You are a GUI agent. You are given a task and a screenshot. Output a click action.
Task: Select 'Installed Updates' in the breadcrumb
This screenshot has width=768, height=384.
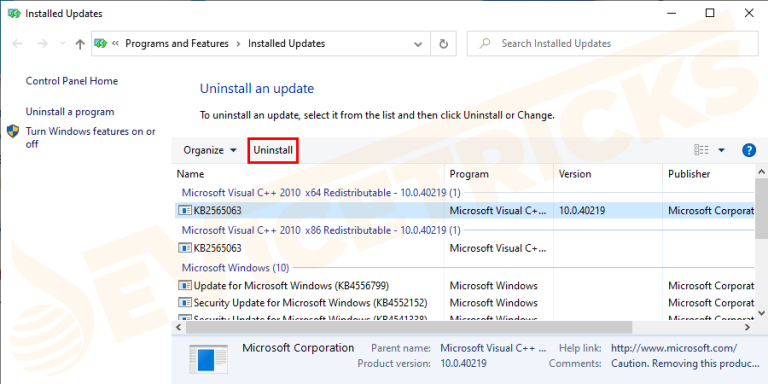287,44
